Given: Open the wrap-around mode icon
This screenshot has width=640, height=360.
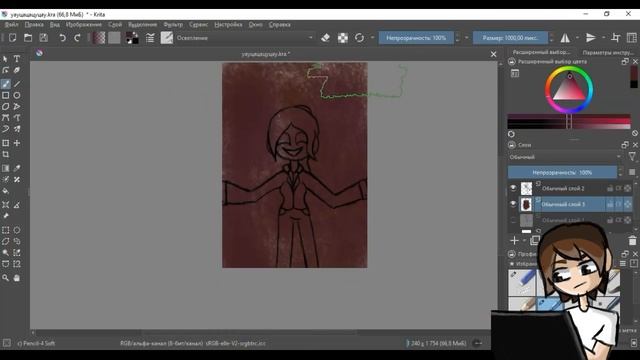Looking at the screenshot, I should [x=616, y=38].
